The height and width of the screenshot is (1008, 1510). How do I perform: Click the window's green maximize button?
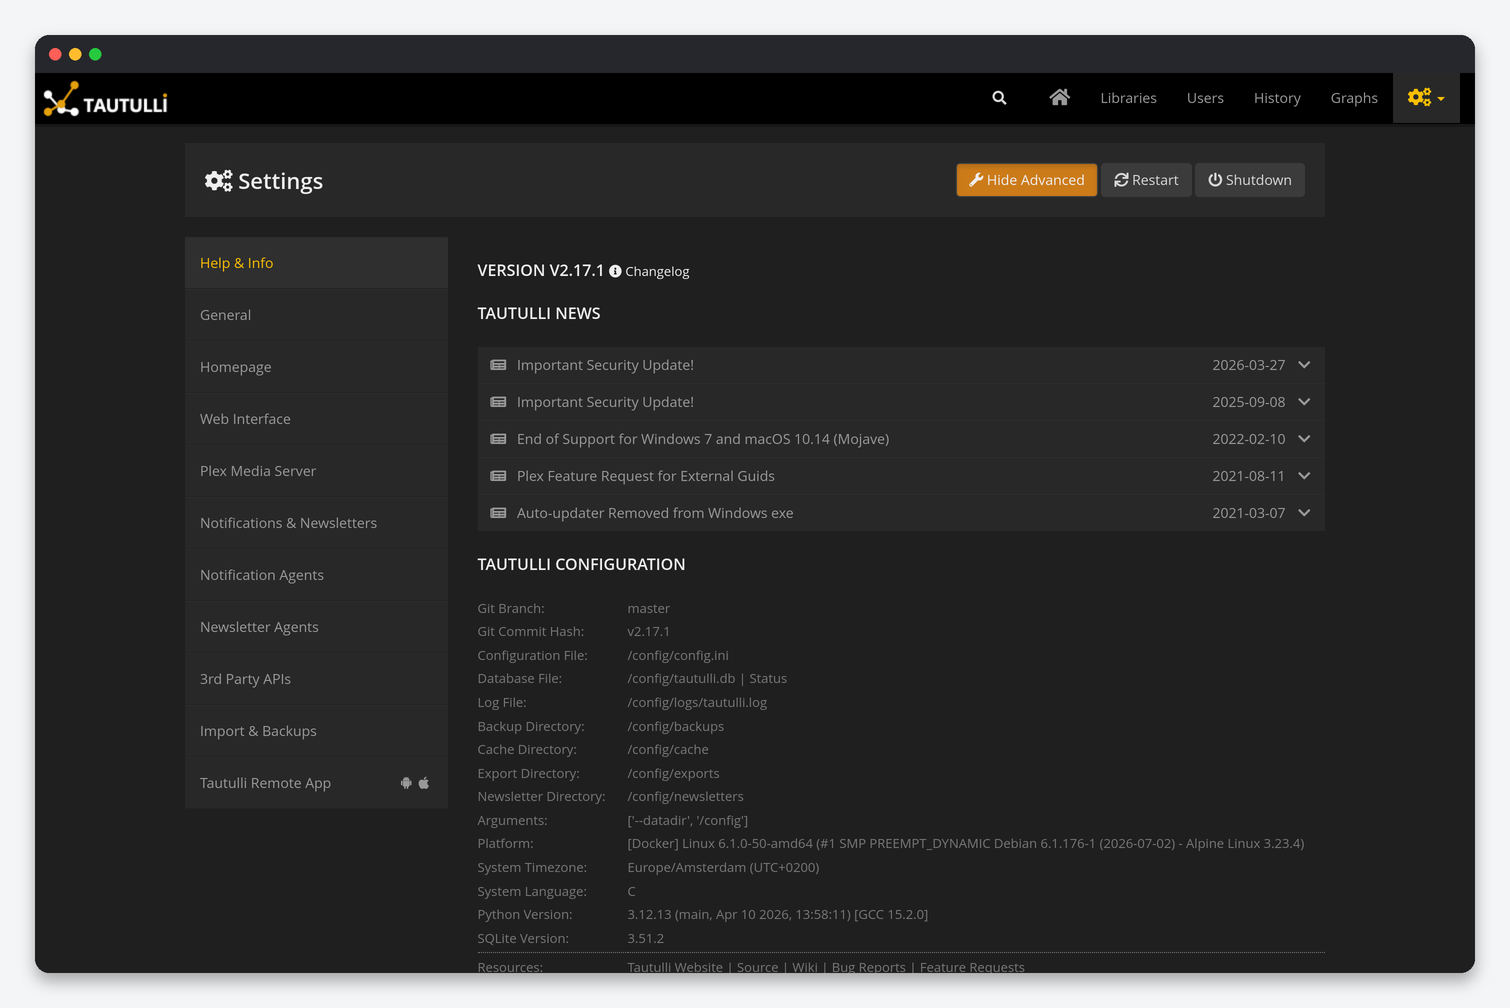click(x=95, y=54)
